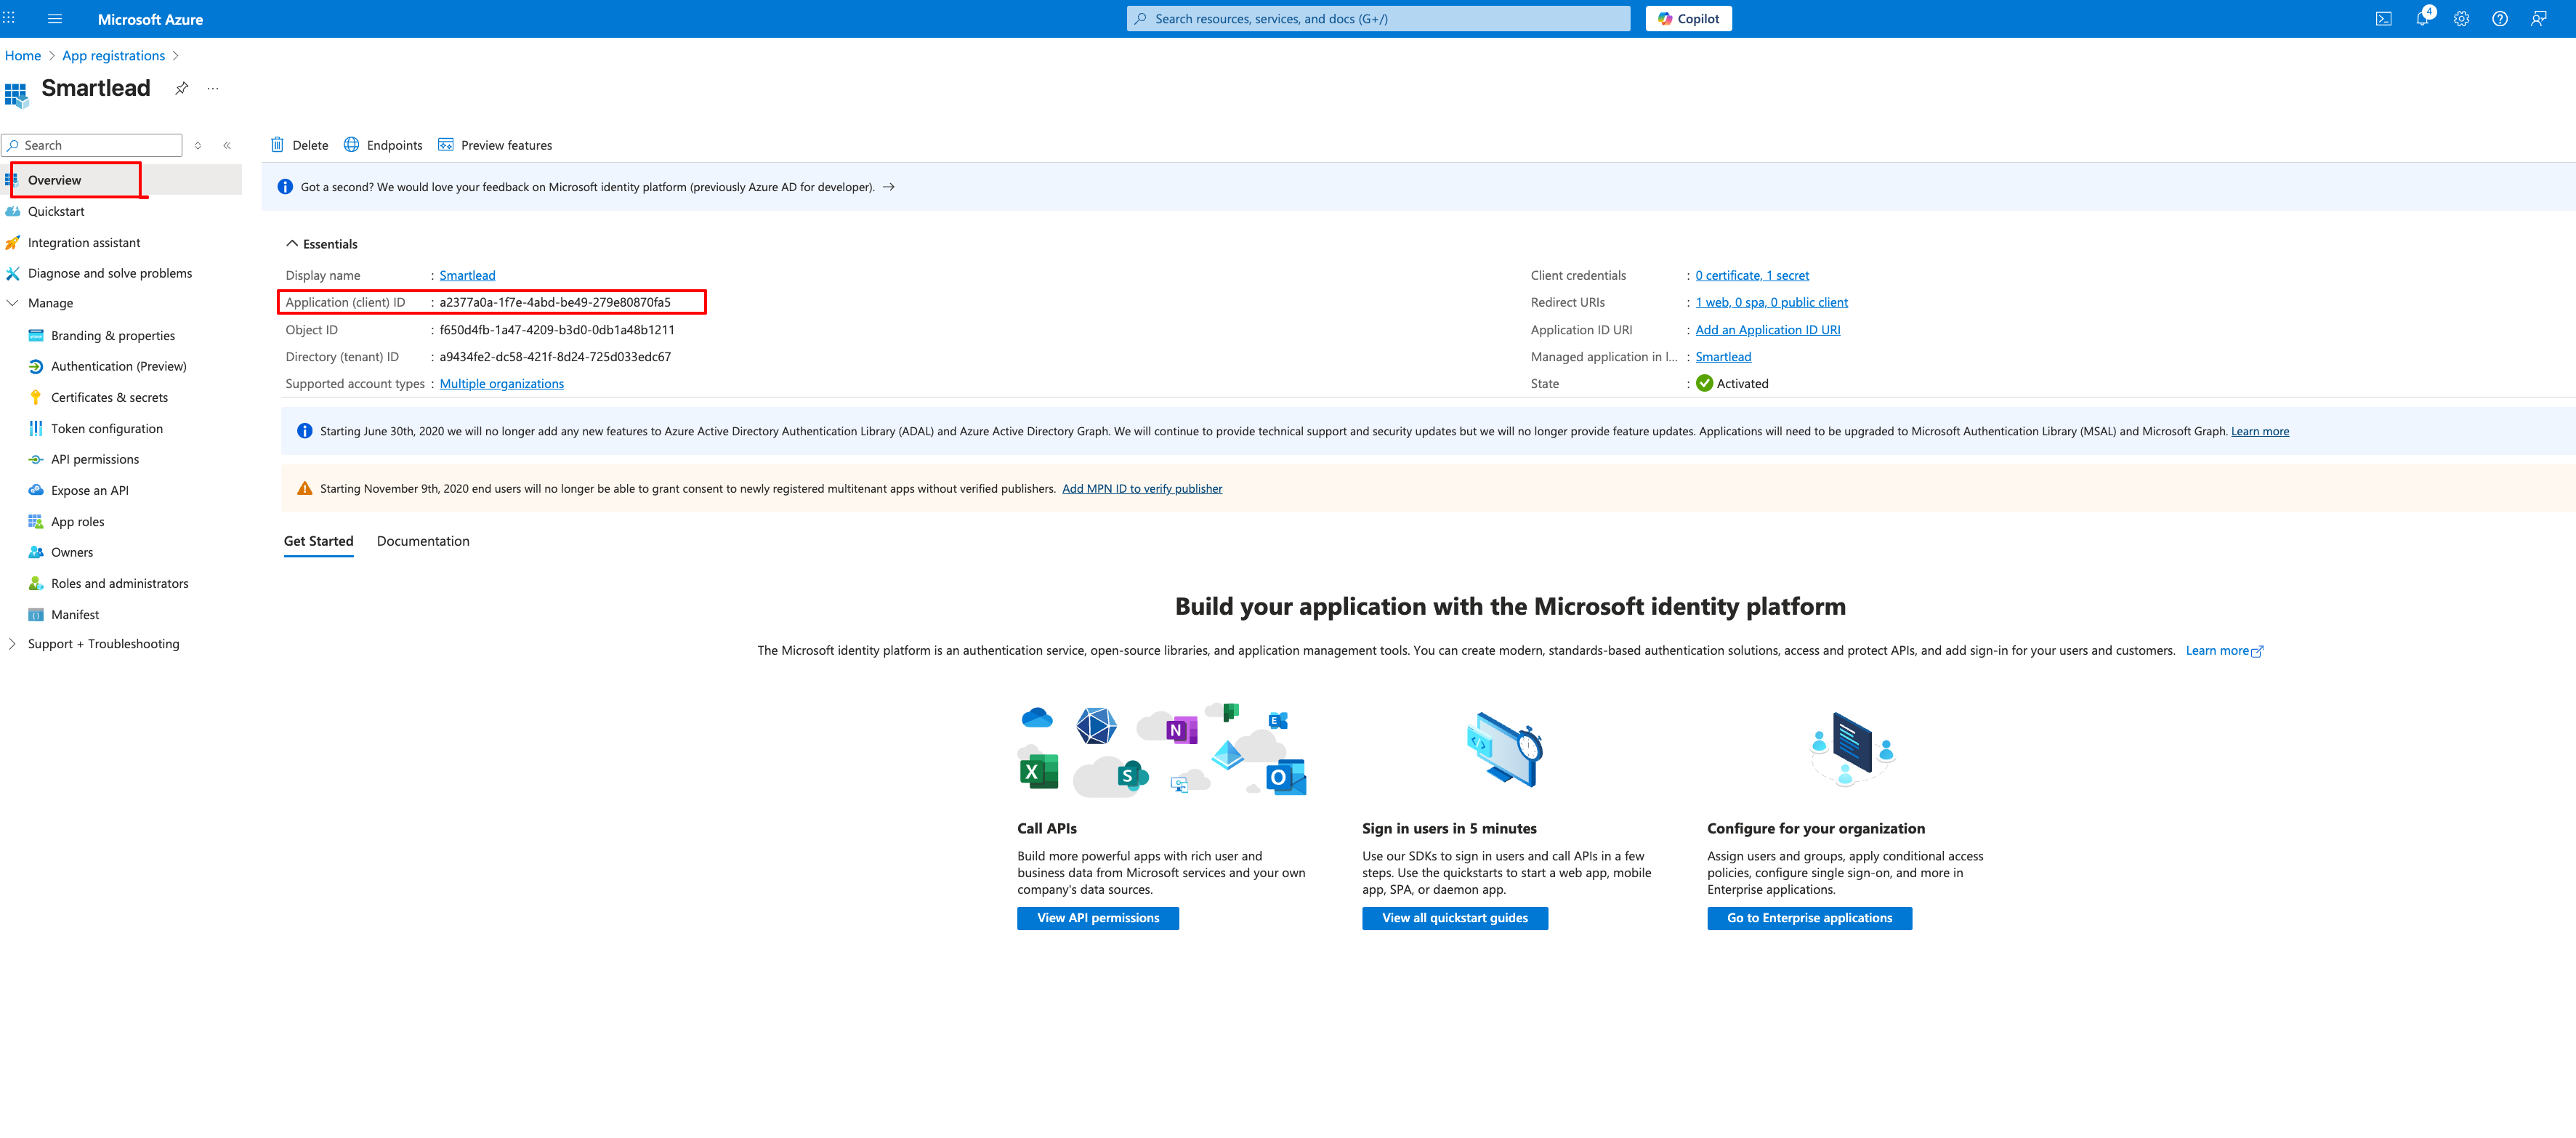Open the portal apps grid icon
This screenshot has width=2576, height=1138.
(x=9, y=18)
